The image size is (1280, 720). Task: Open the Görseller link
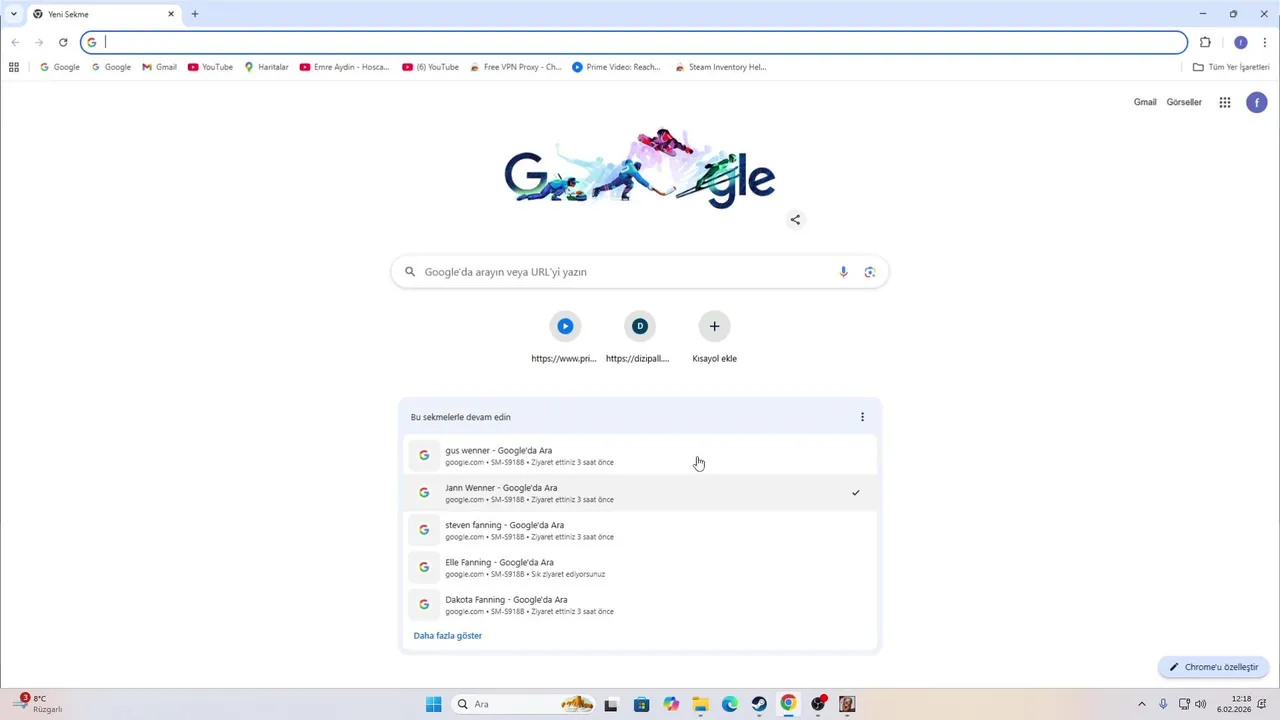pyautogui.click(x=1184, y=102)
